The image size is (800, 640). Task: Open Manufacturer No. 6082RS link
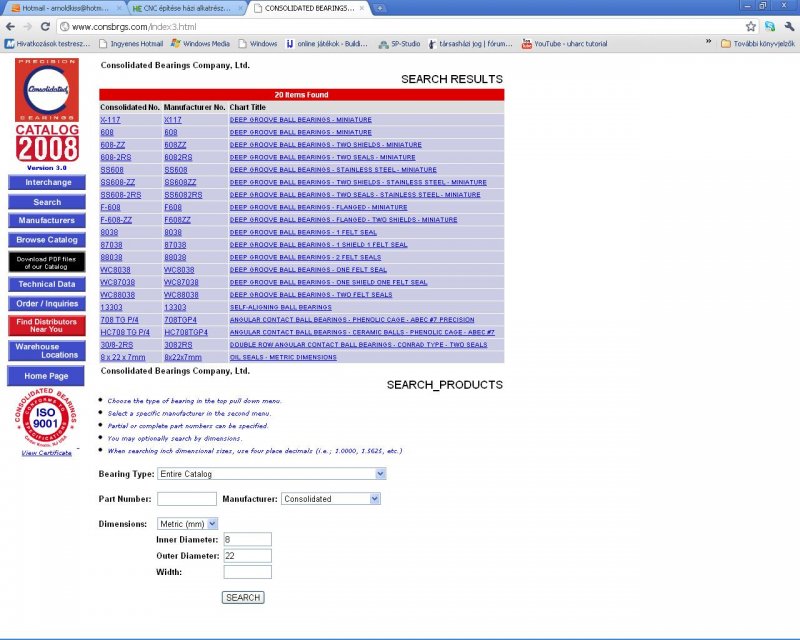pos(178,157)
